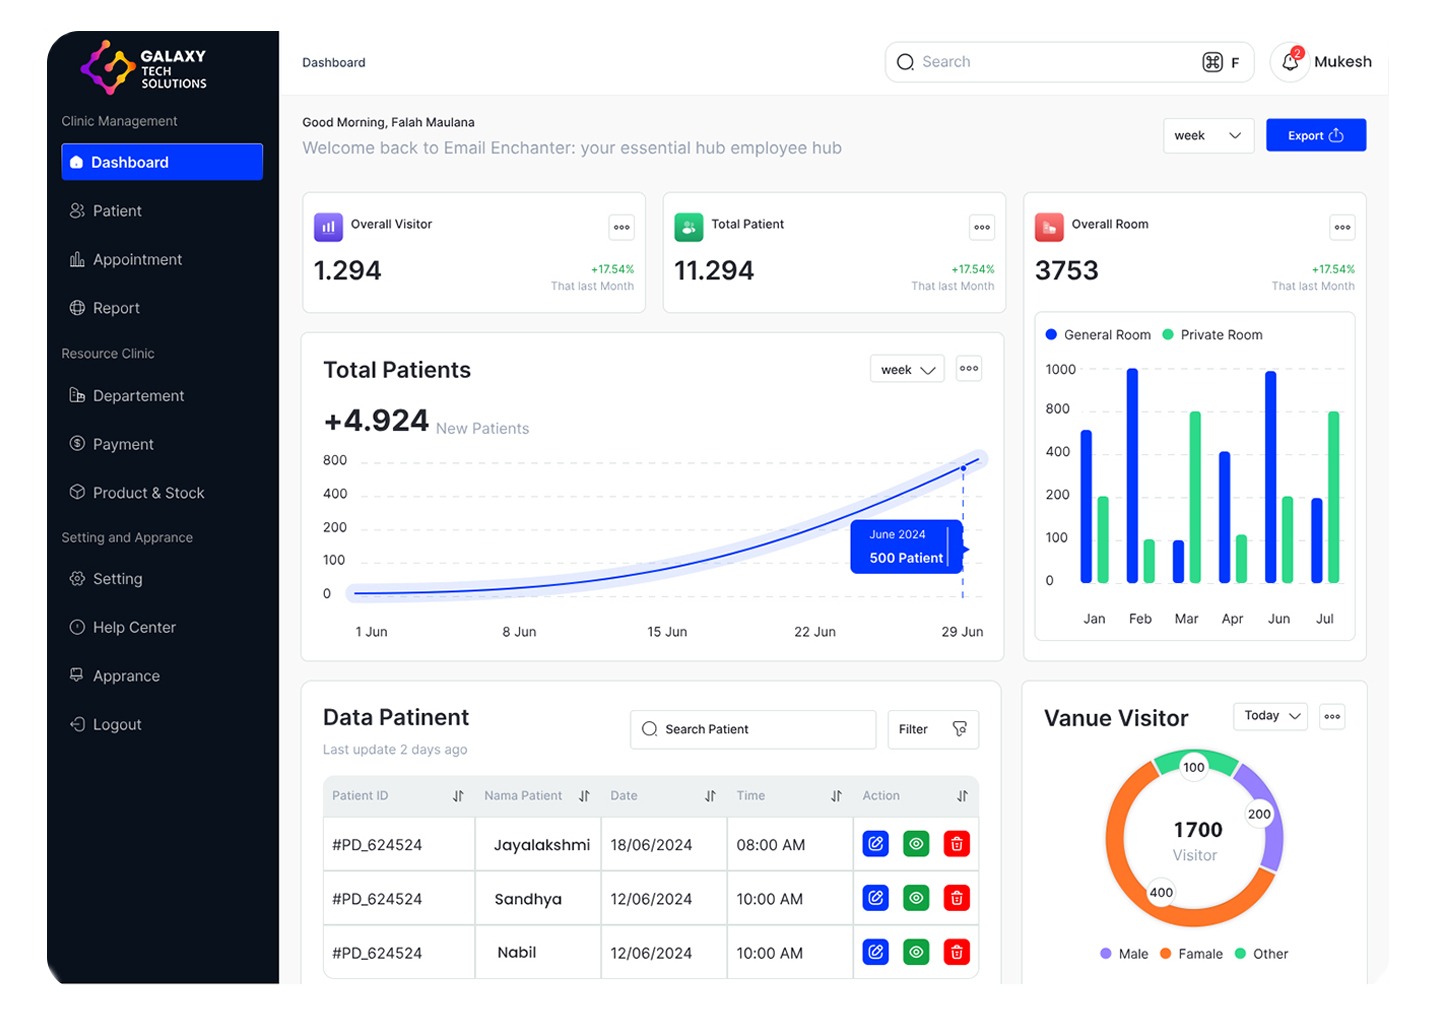Show Sandhya details using green eye icon
The width and height of the screenshot is (1440, 1024).
[916, 898]
